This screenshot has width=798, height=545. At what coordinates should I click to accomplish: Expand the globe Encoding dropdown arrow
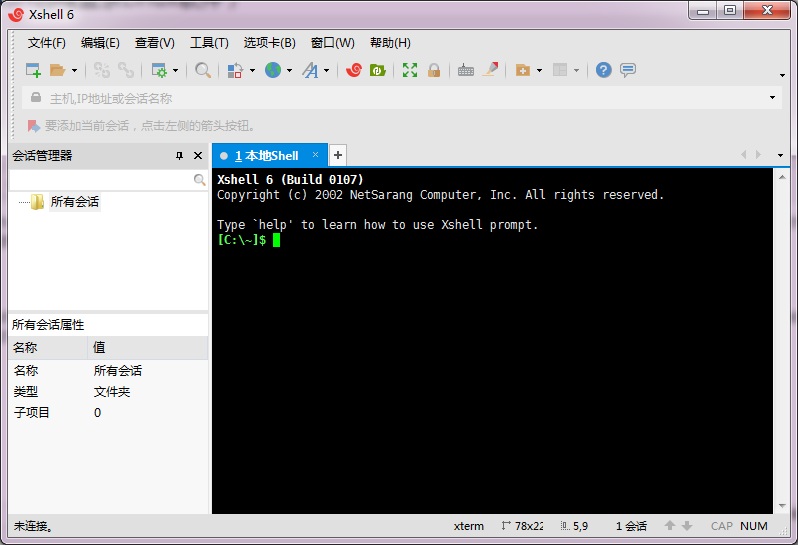[290, 70]
